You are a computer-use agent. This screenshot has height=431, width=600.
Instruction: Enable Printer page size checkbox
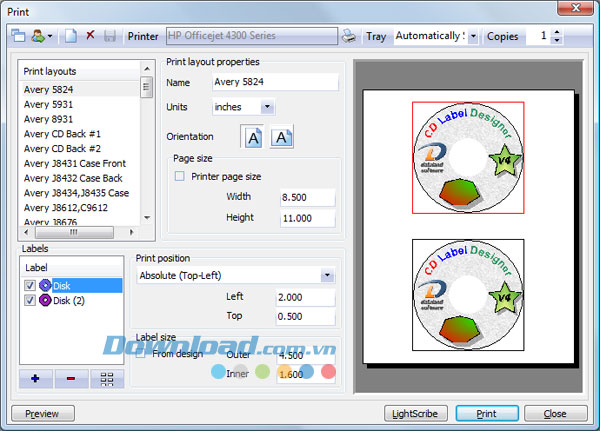(x=179, y=176)
